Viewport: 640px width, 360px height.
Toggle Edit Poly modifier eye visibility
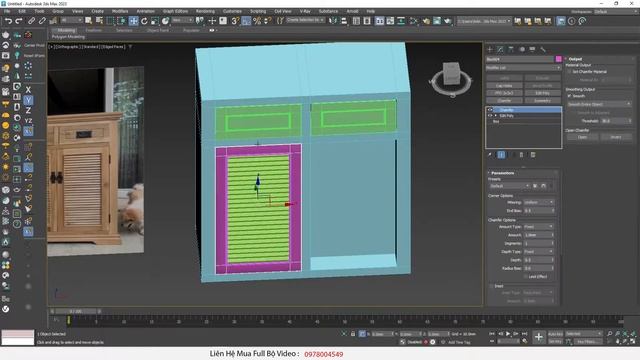tap(490, 116)
